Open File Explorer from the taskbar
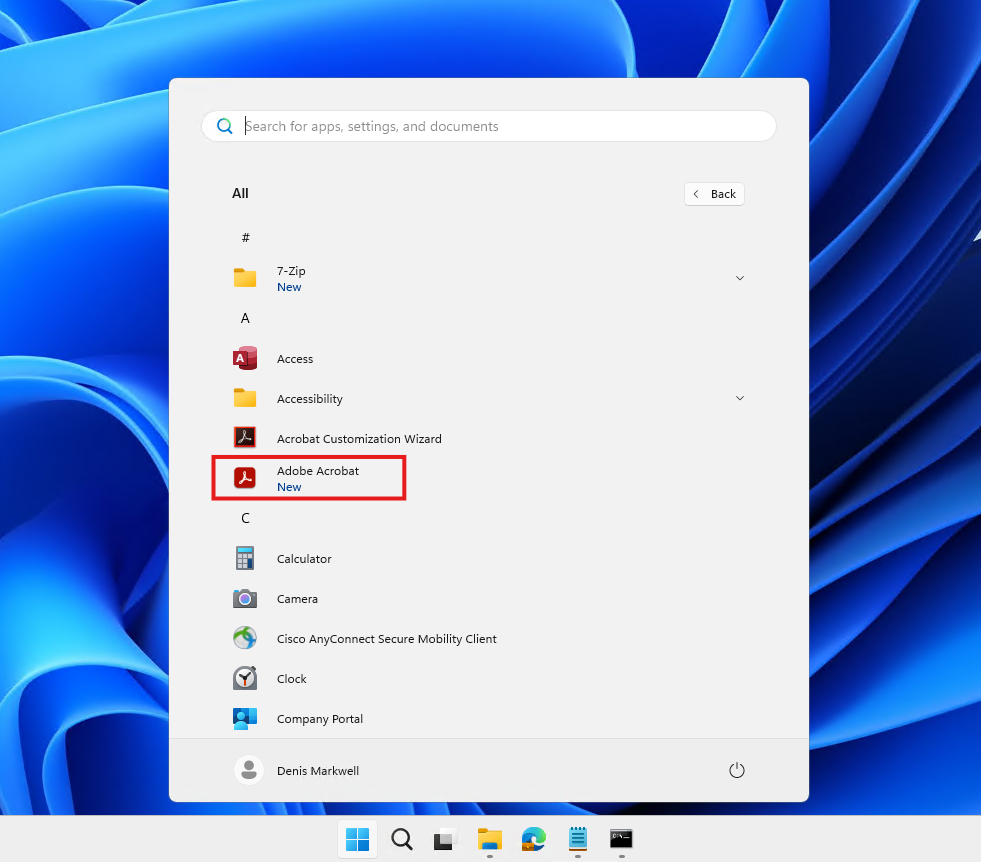The height and width of the screenshot is (862, 981). [x=489, y=839]
